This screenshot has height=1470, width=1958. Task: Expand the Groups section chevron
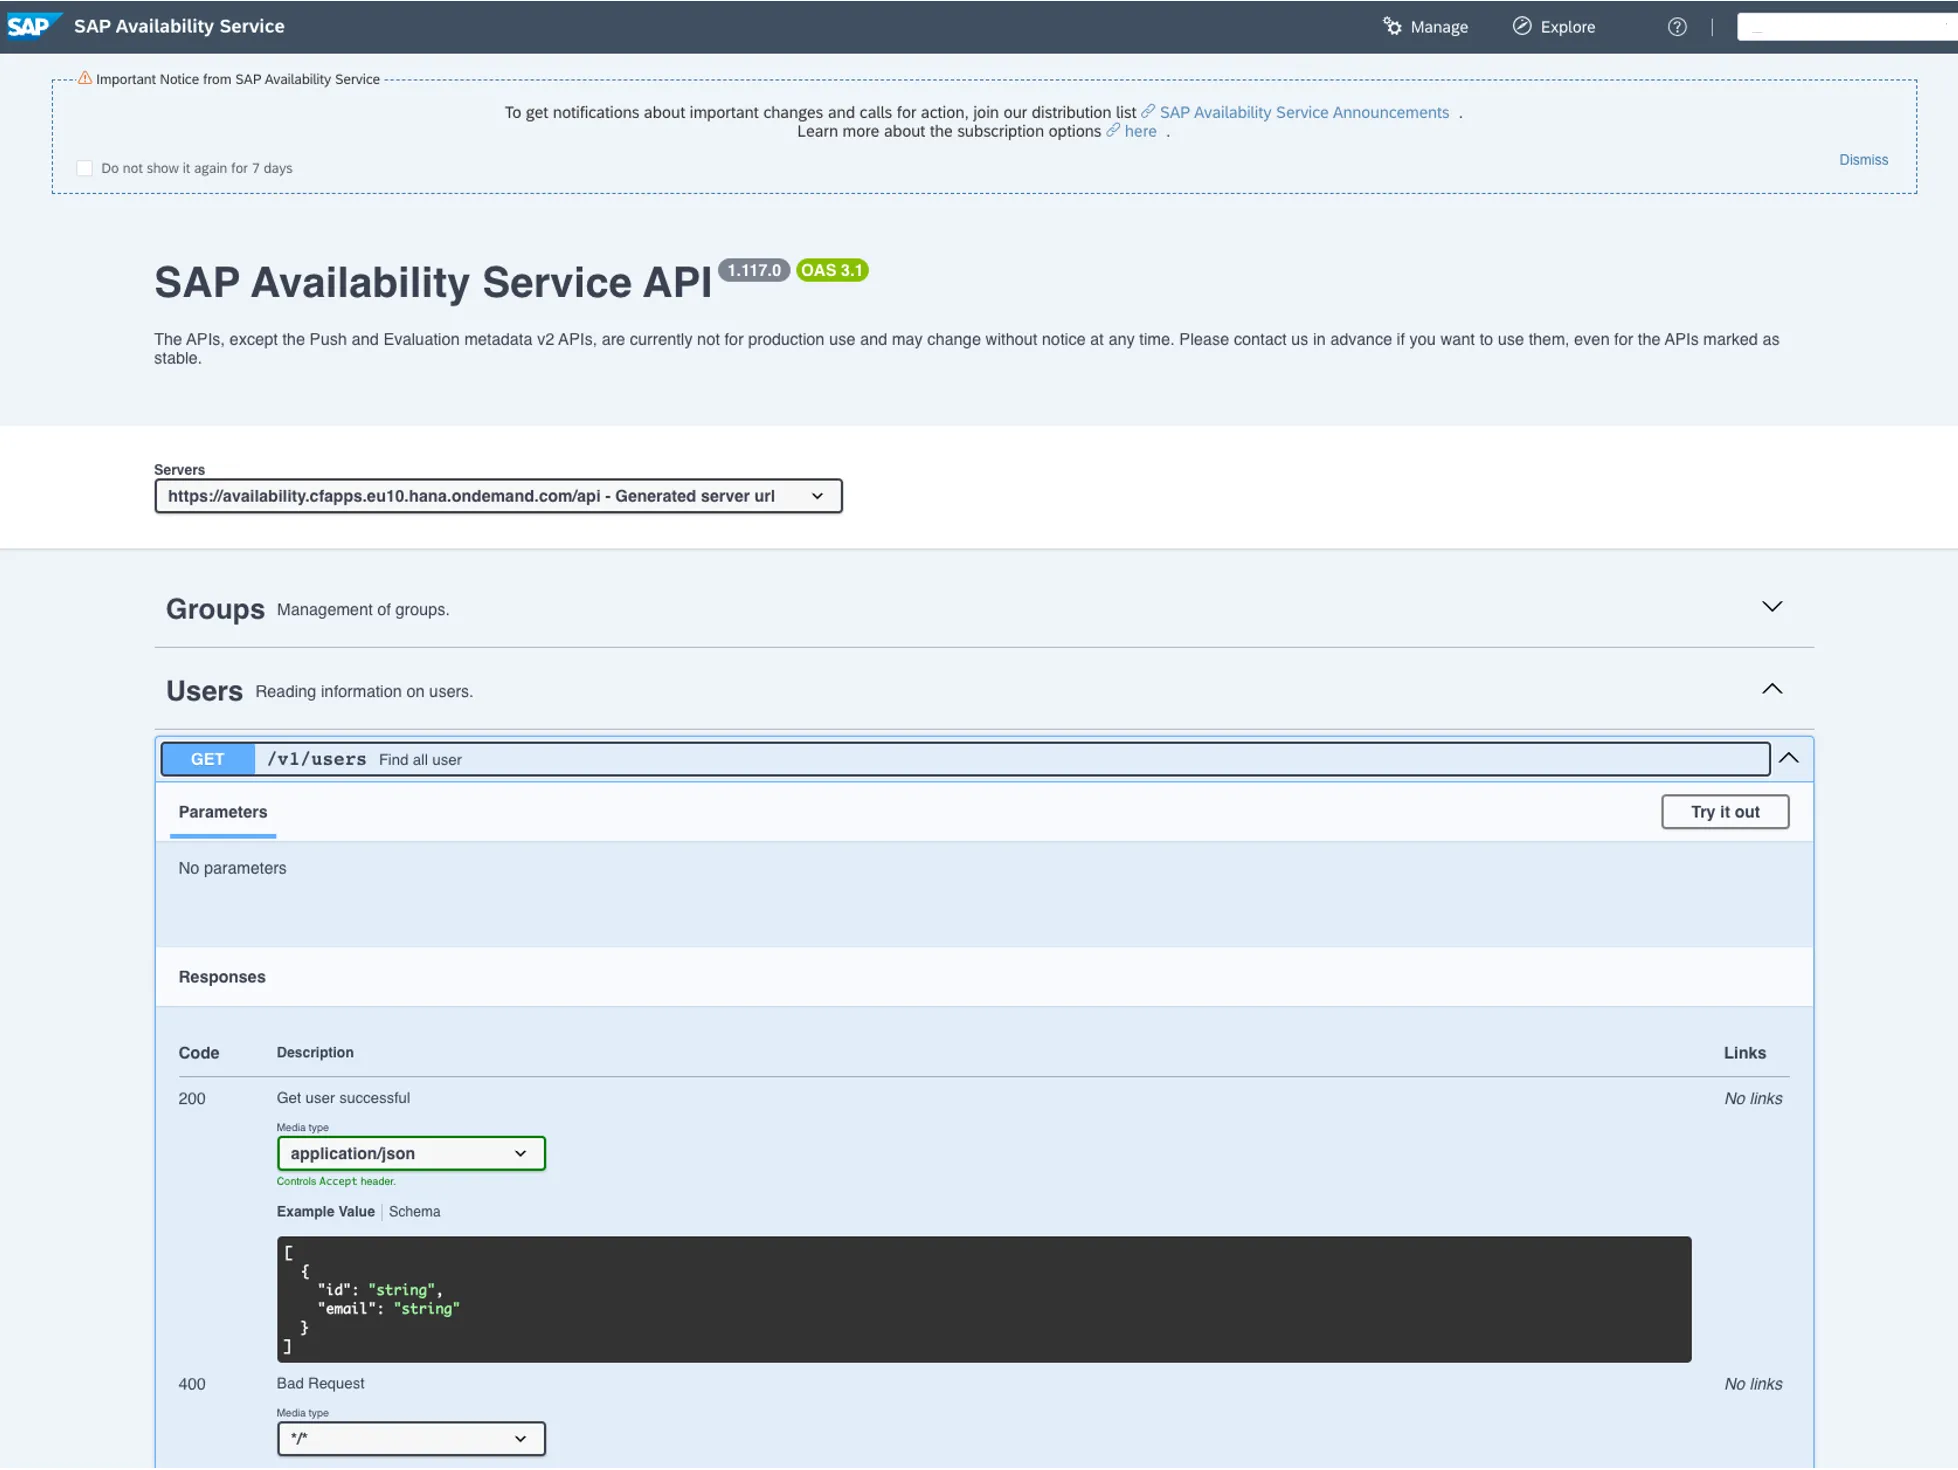[1771, 607]
